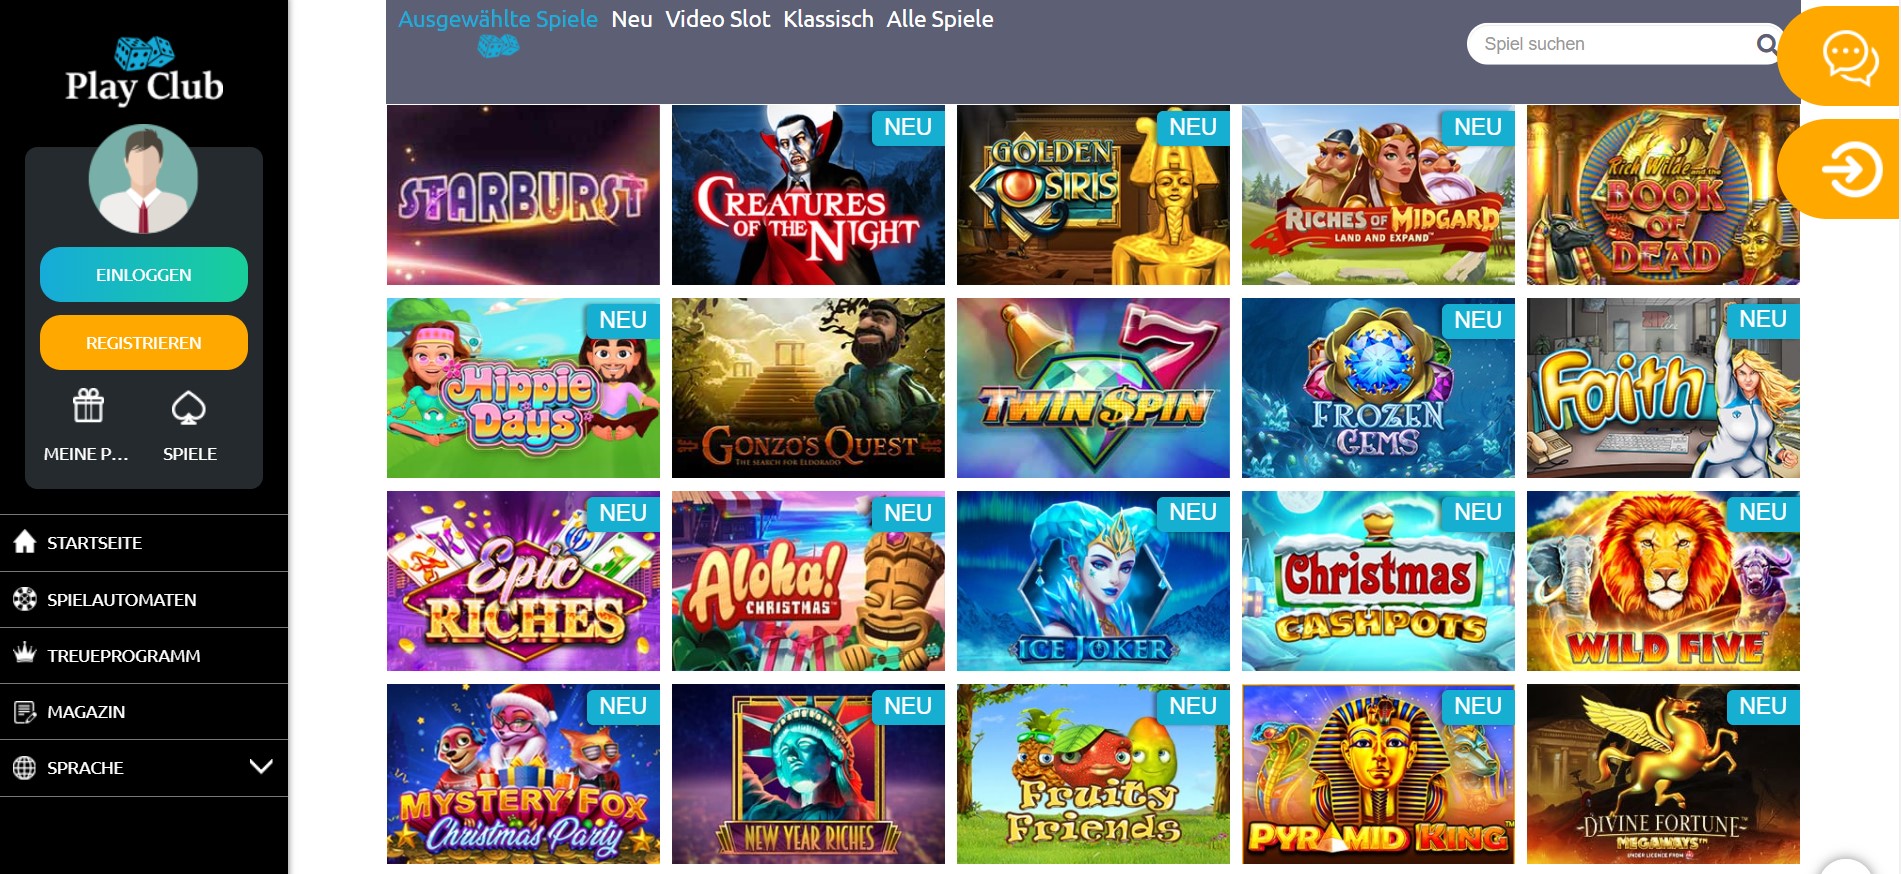Select the Pyramid King game thumbnail
Image resolution: width=1901 pixels, height=874 pixels.
[x=1378, y=774]
